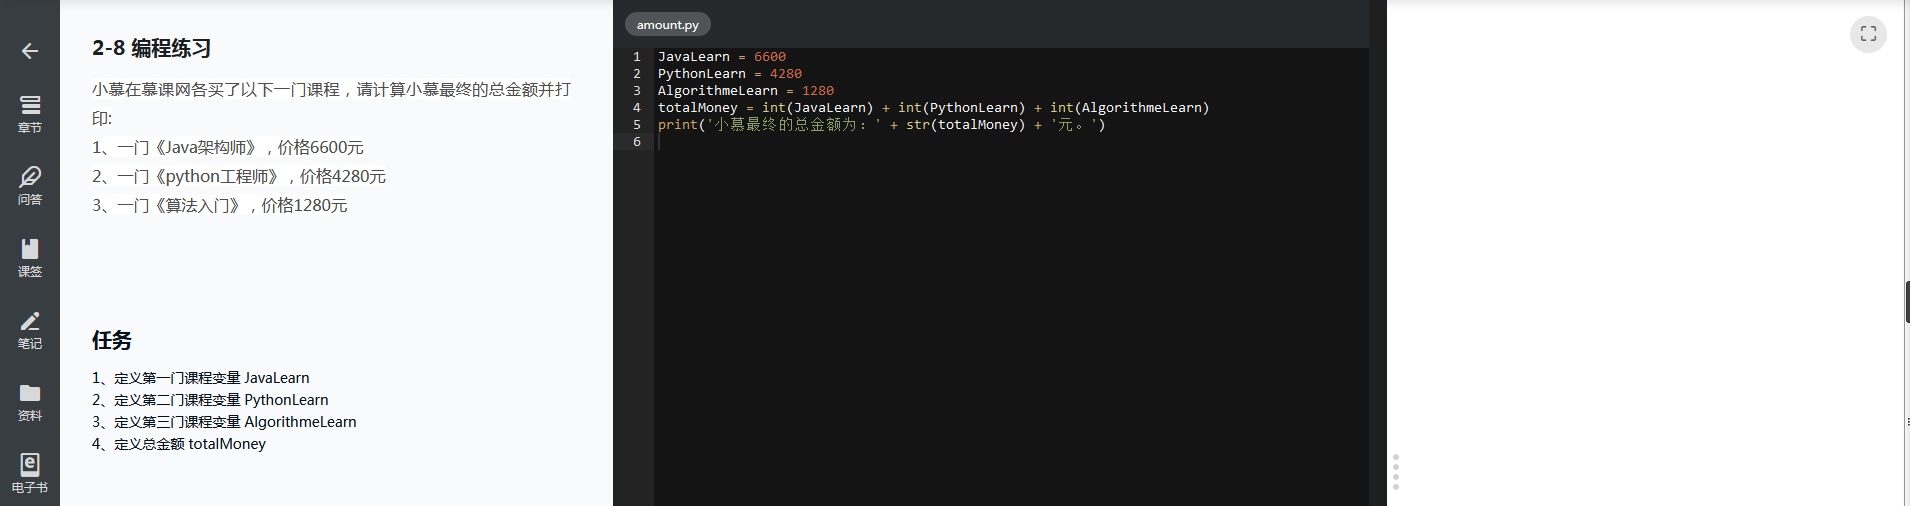Open the 笔记 notes tool
Screen dimensions: 1910x506
pos(30,329)
